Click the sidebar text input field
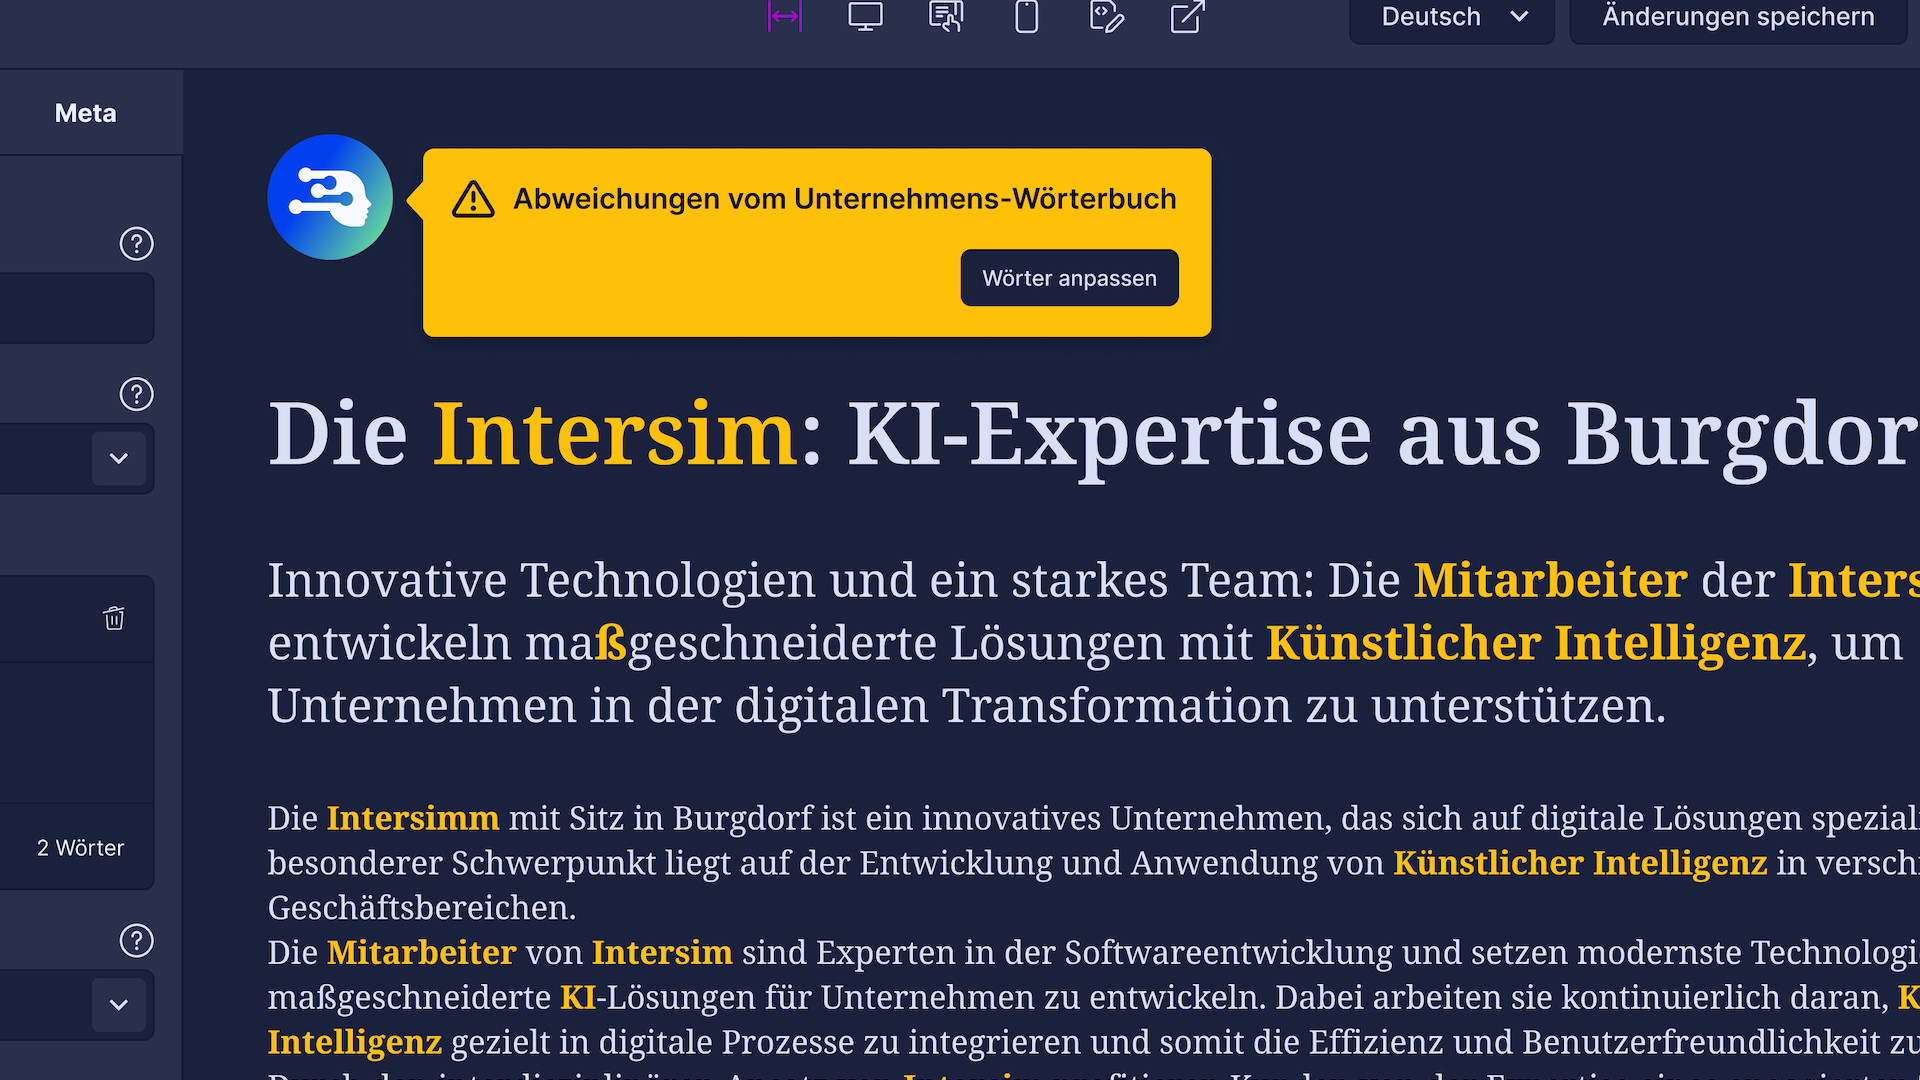 [75, 308]
